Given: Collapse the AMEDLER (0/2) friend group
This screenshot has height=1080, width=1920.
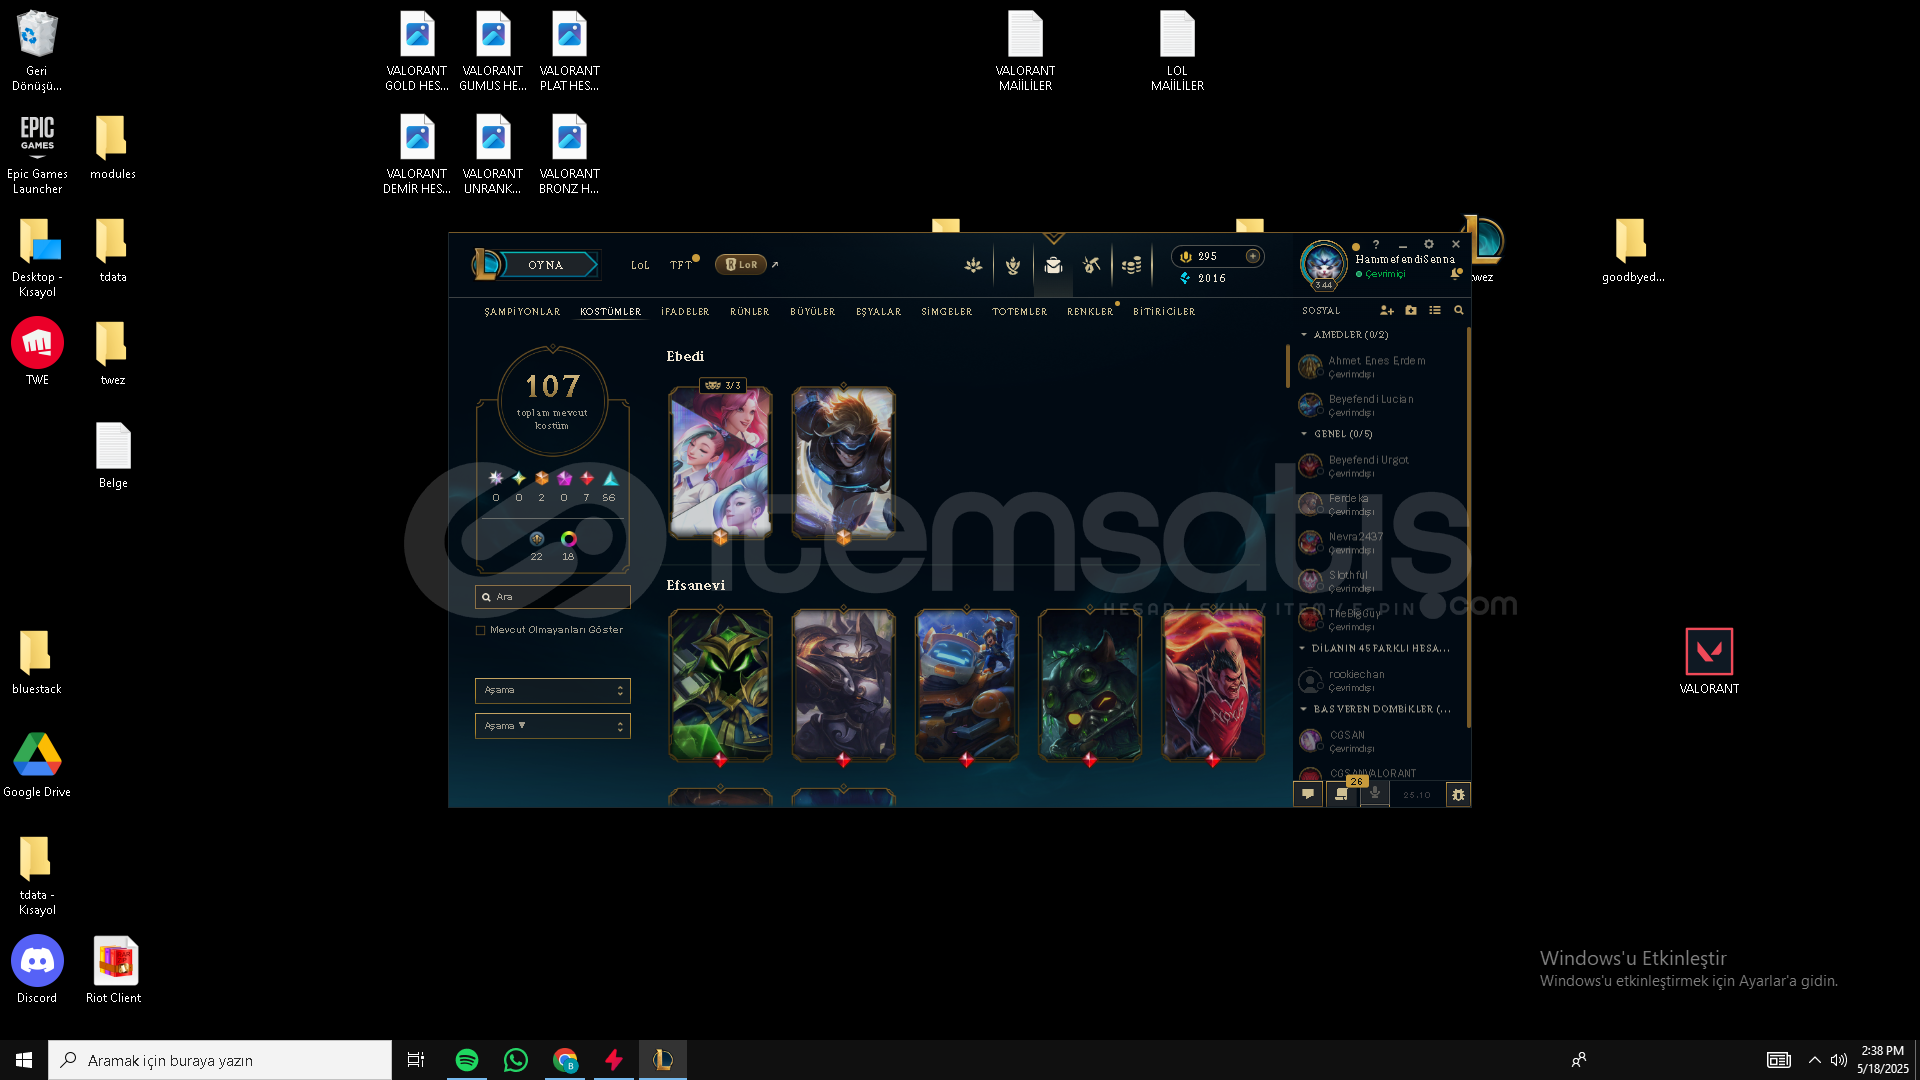Looking at the screenshot, I should 1304,335.
